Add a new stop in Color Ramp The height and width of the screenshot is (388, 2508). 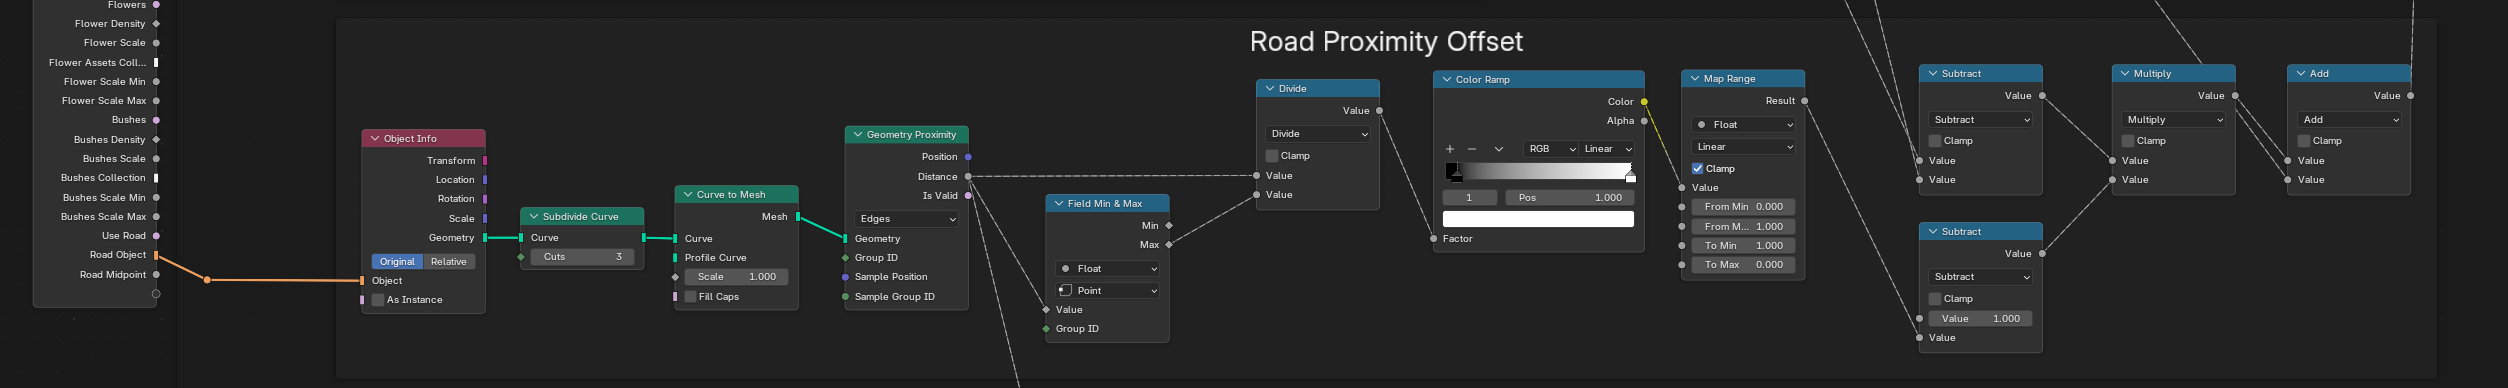(1449, 149)
